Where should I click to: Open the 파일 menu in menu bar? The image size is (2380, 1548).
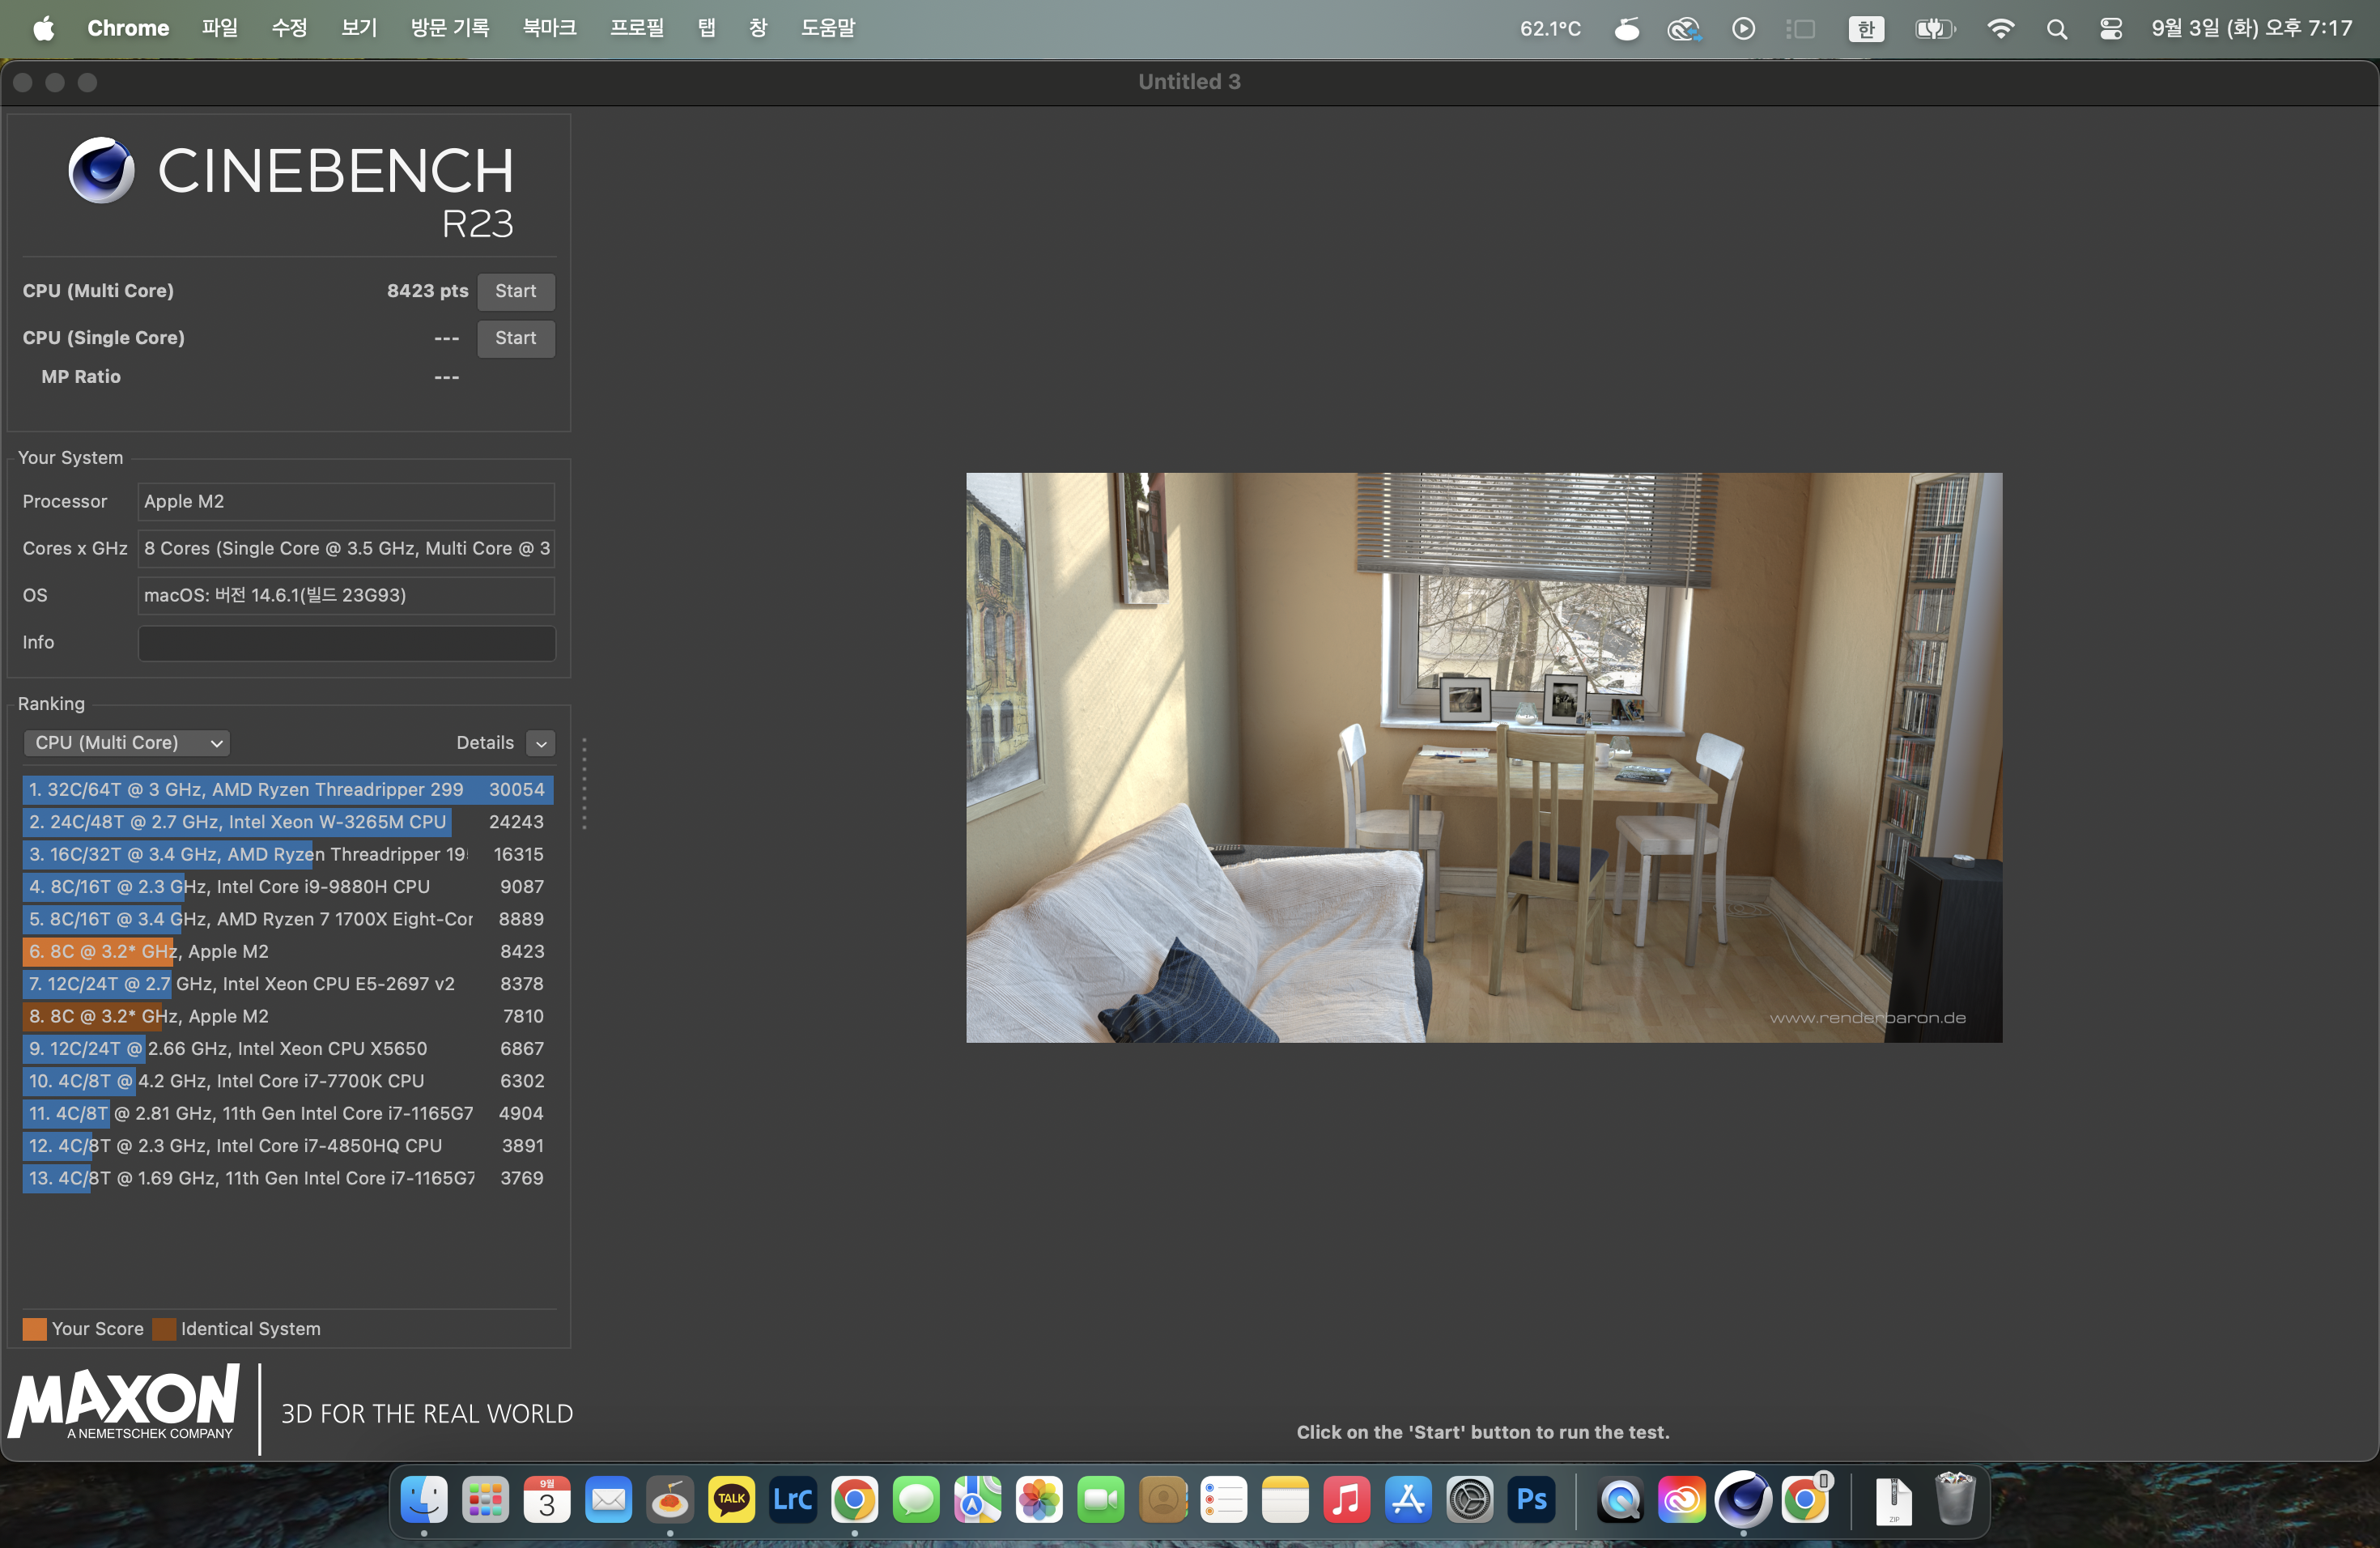[219, 28]
